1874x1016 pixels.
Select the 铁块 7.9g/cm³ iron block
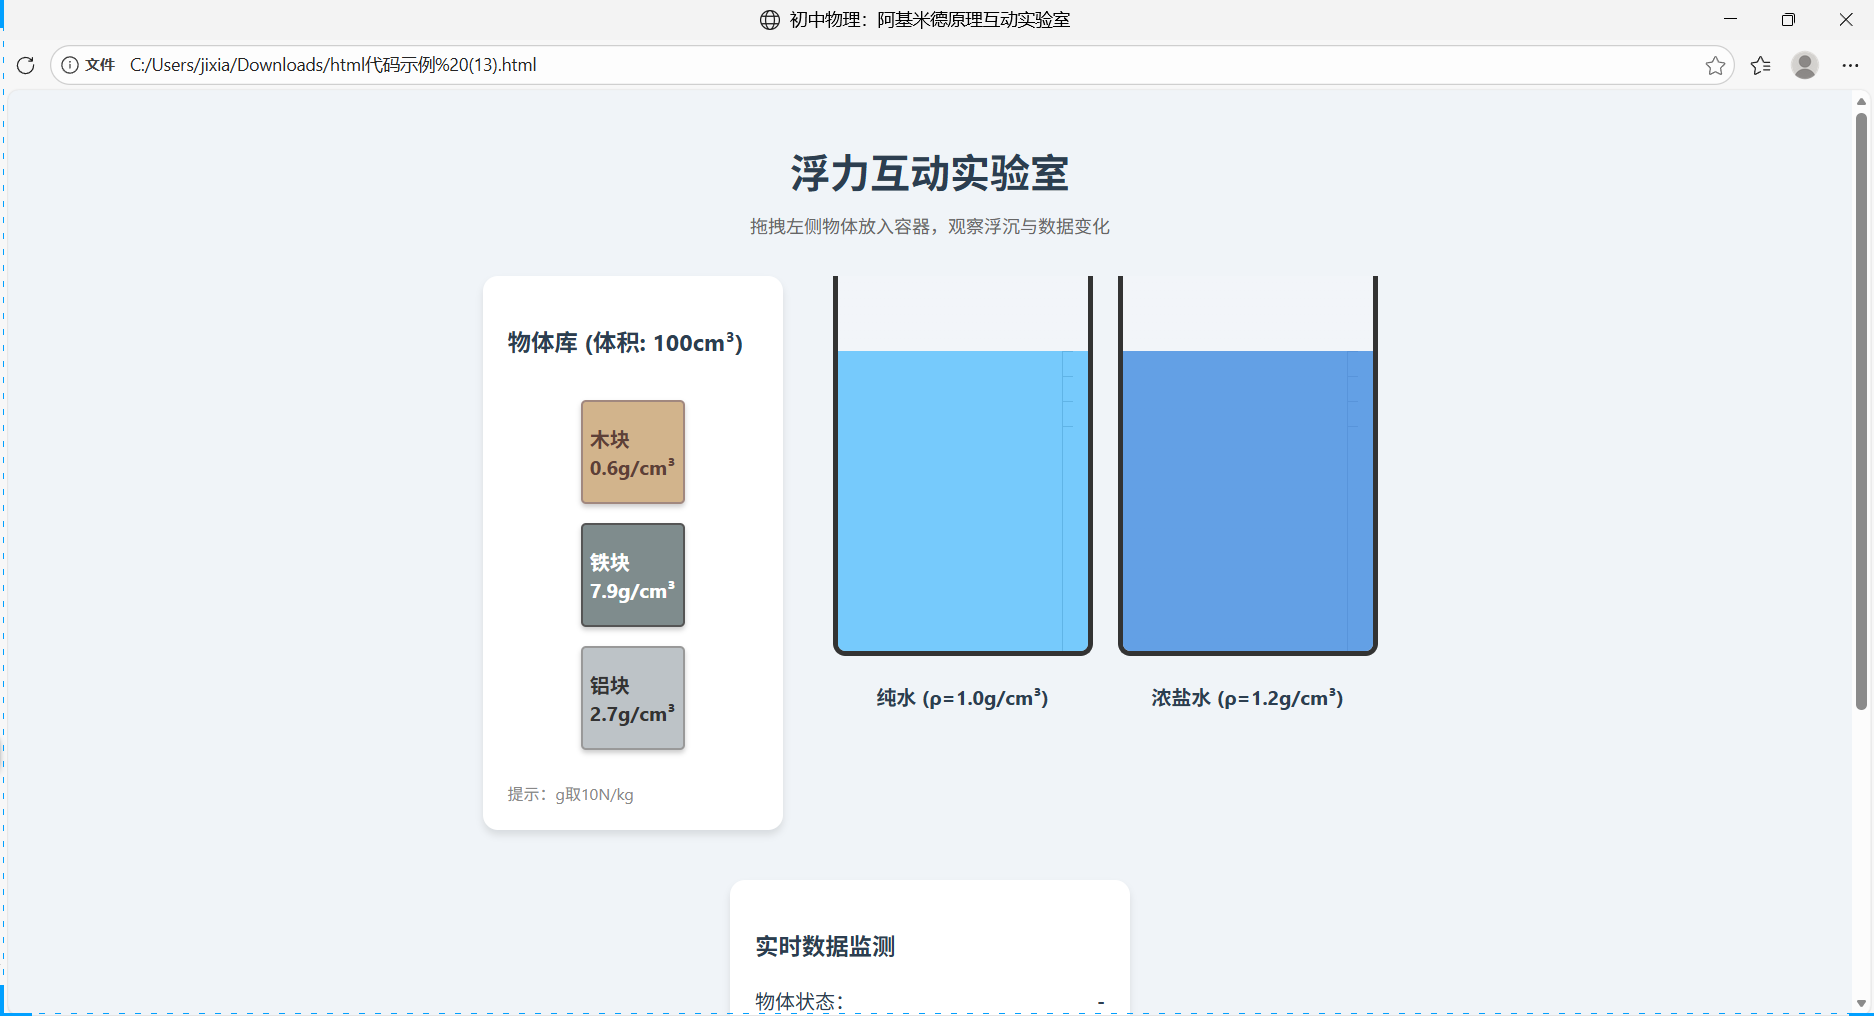[632, 575]
